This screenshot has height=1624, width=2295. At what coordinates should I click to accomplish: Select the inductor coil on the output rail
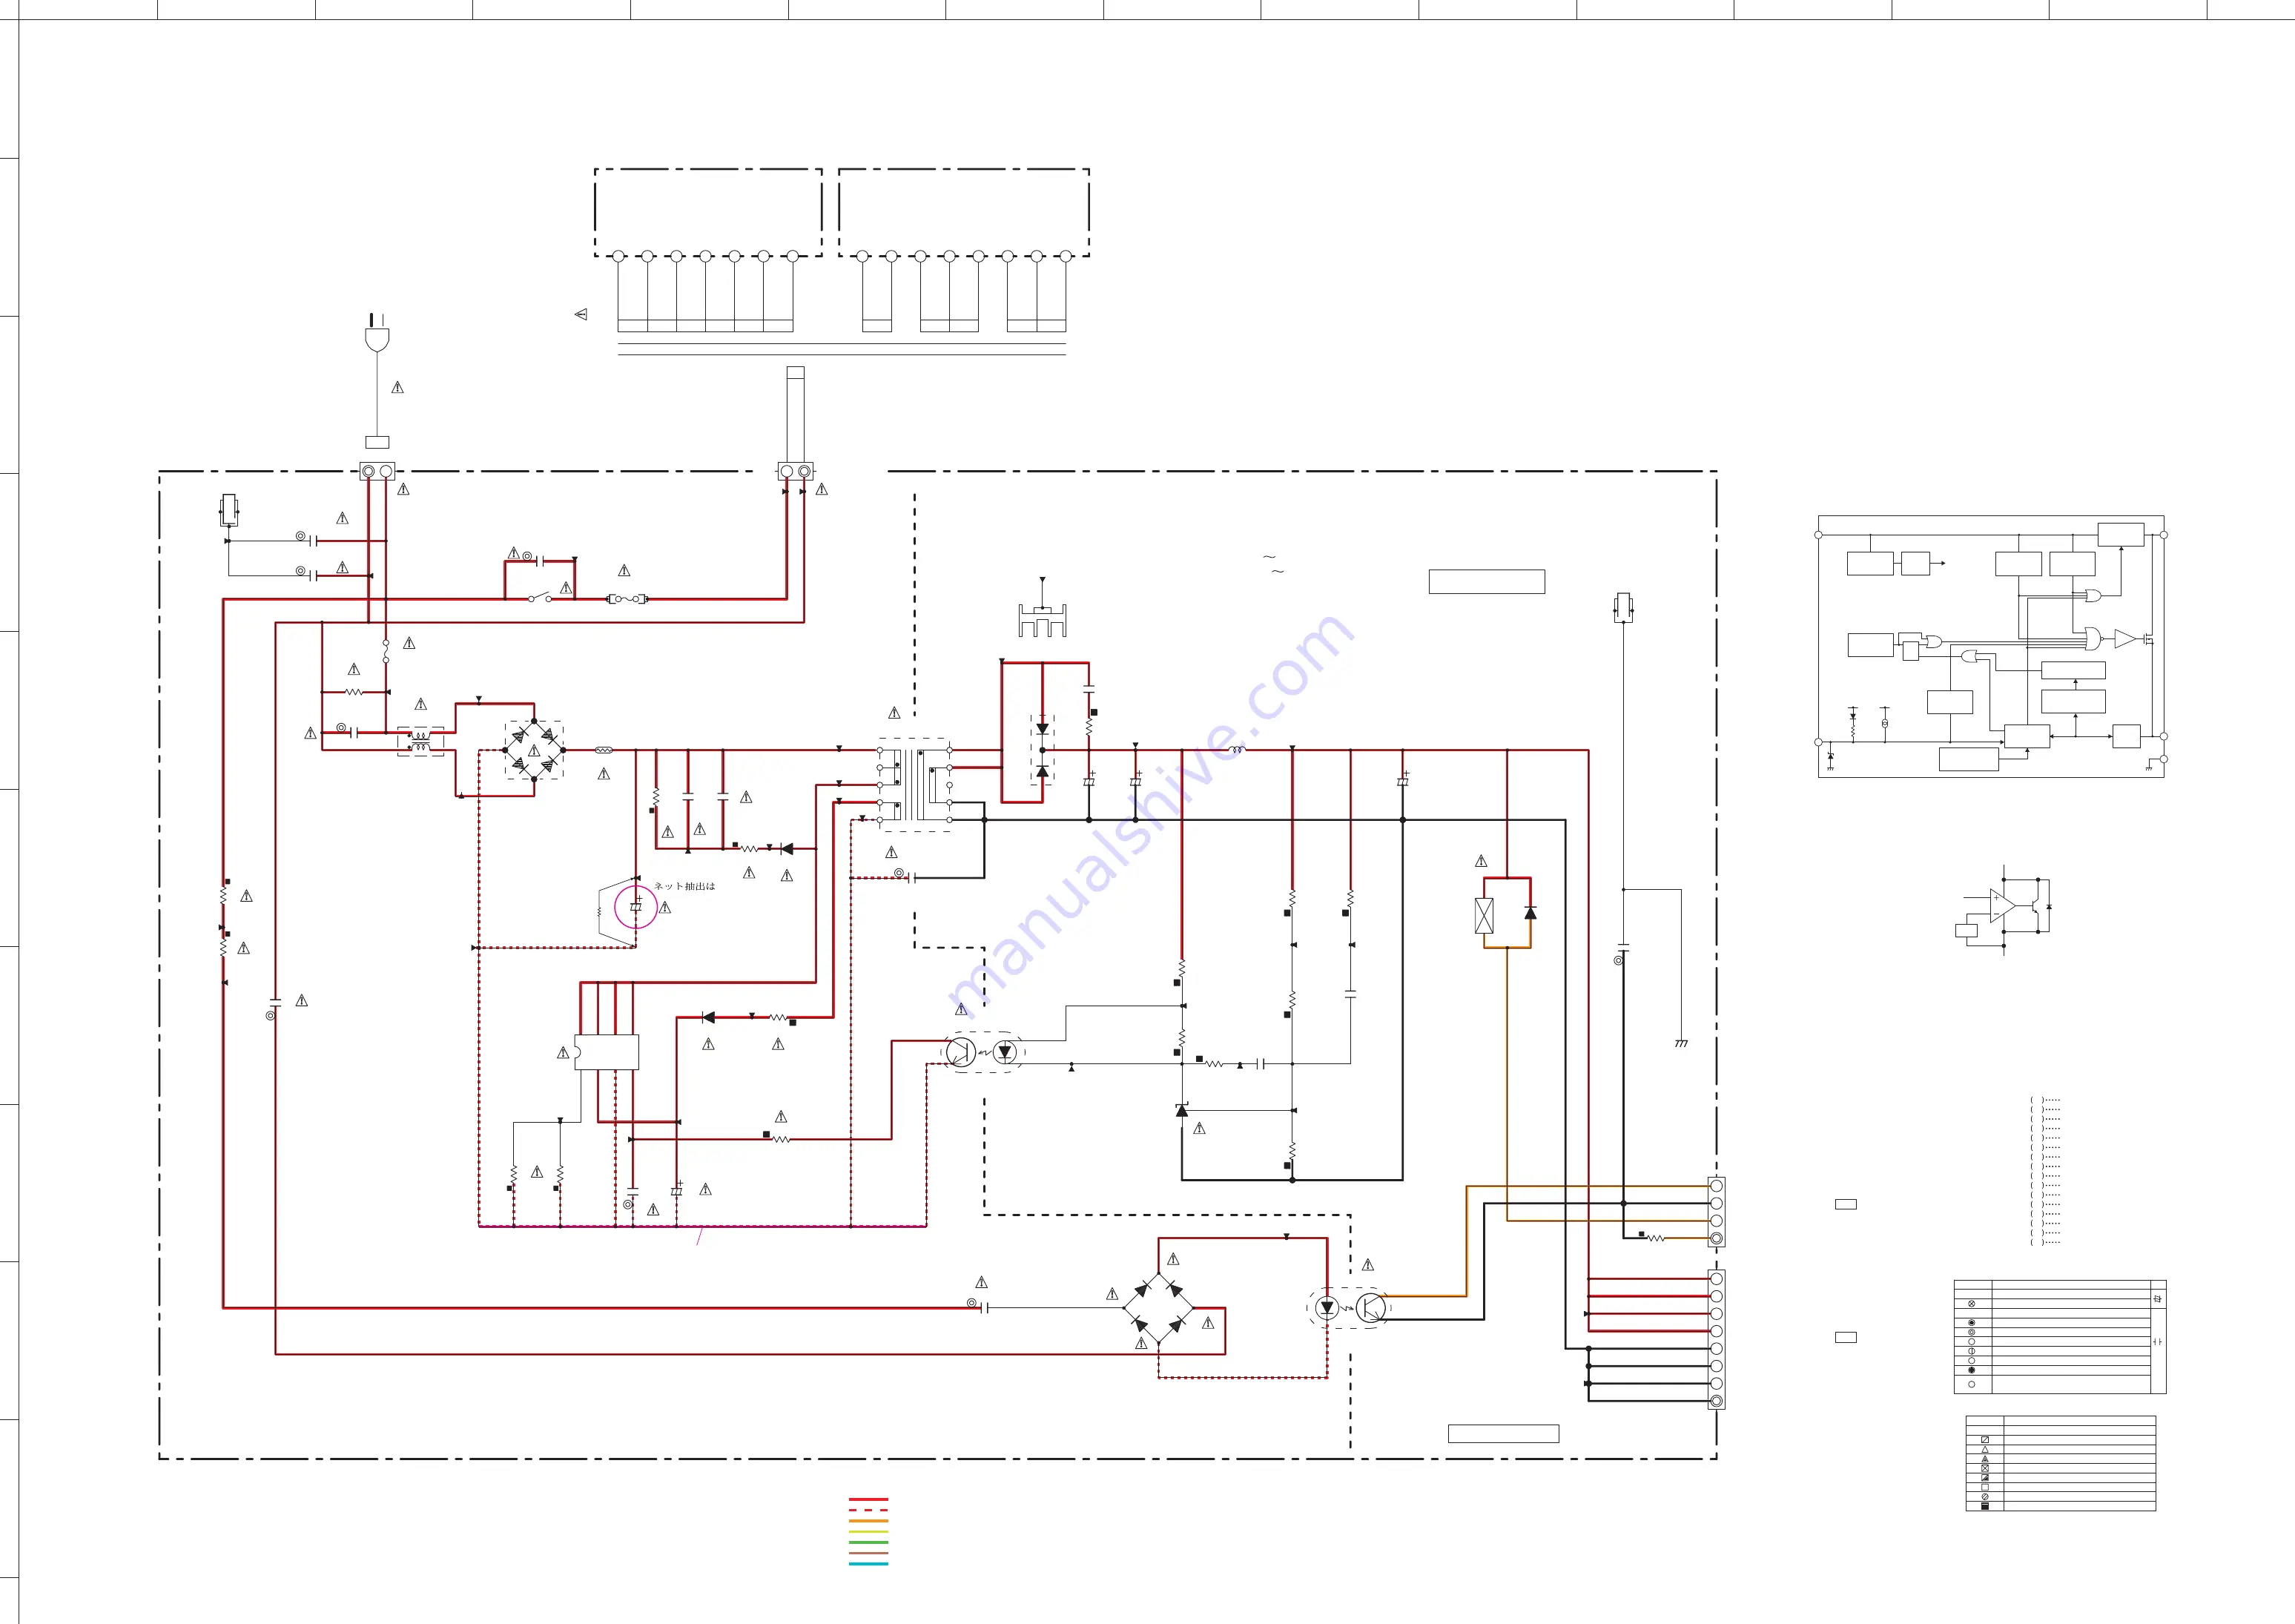tap(1238, 749)
